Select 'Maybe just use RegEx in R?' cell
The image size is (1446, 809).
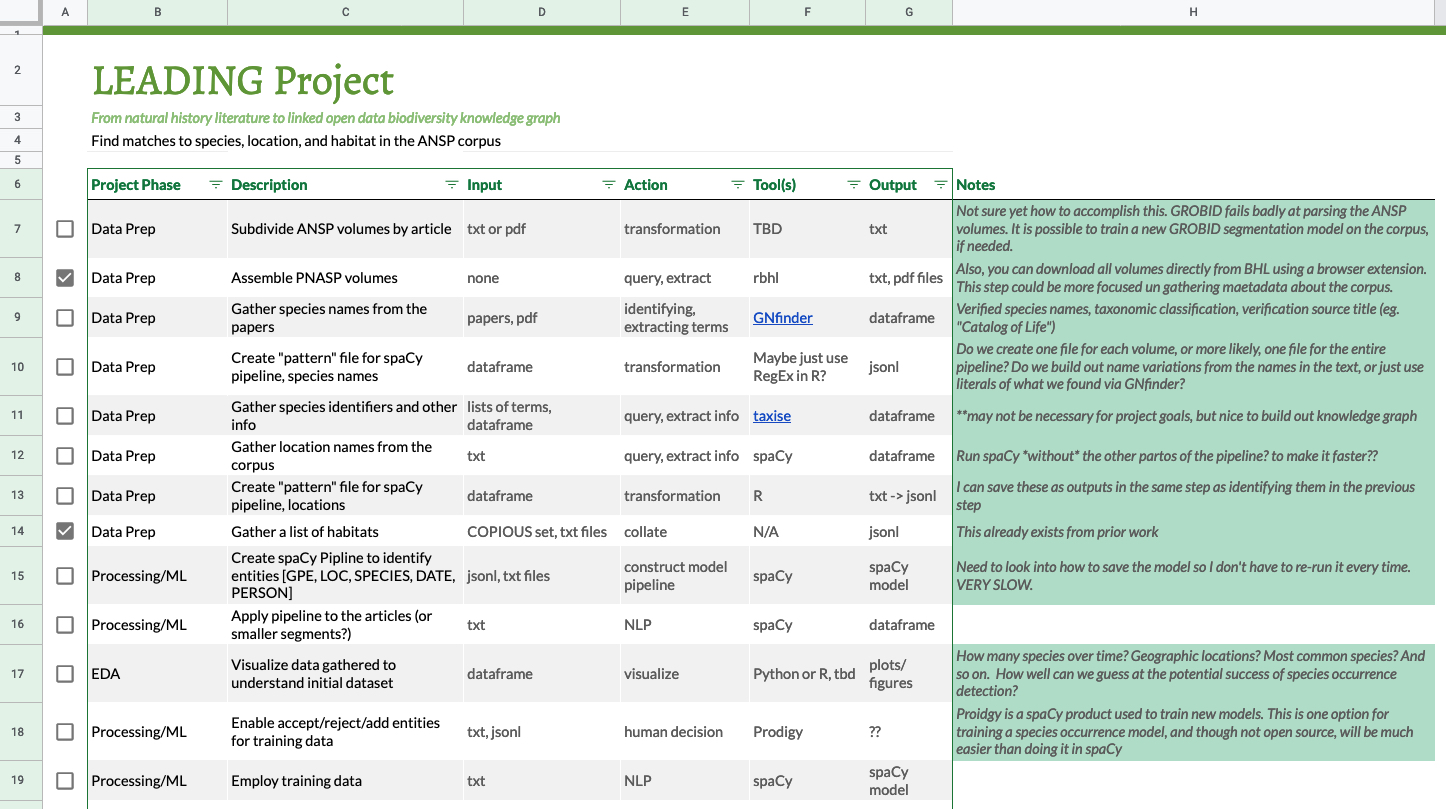pos(807,367)
